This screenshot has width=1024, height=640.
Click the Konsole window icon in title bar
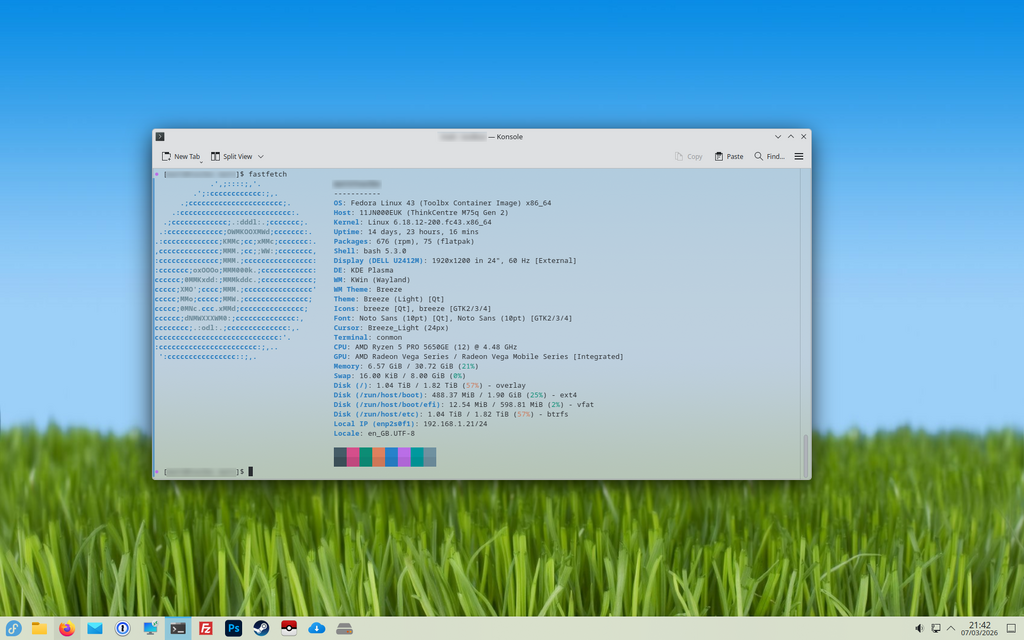[x=160, y=136]
